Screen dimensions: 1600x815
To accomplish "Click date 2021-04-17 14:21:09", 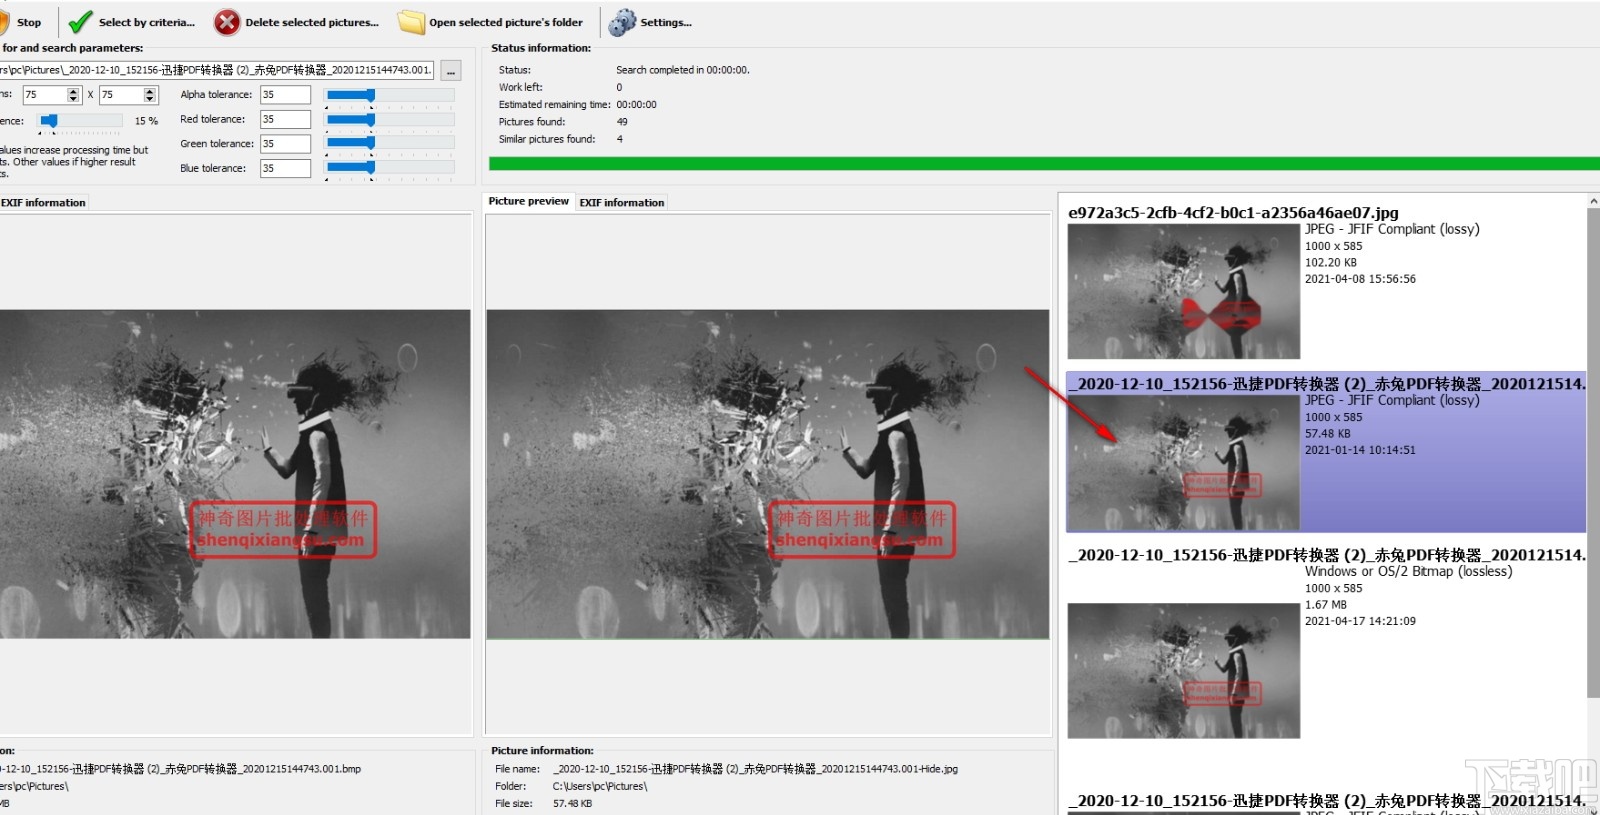I will tap(1360, 621).
